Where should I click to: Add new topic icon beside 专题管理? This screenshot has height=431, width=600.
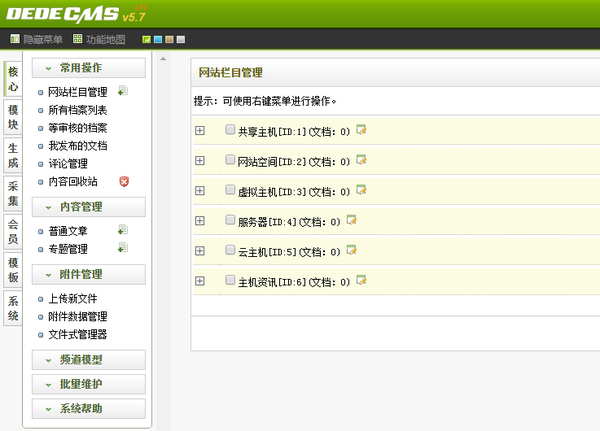(x=123, y=248)
